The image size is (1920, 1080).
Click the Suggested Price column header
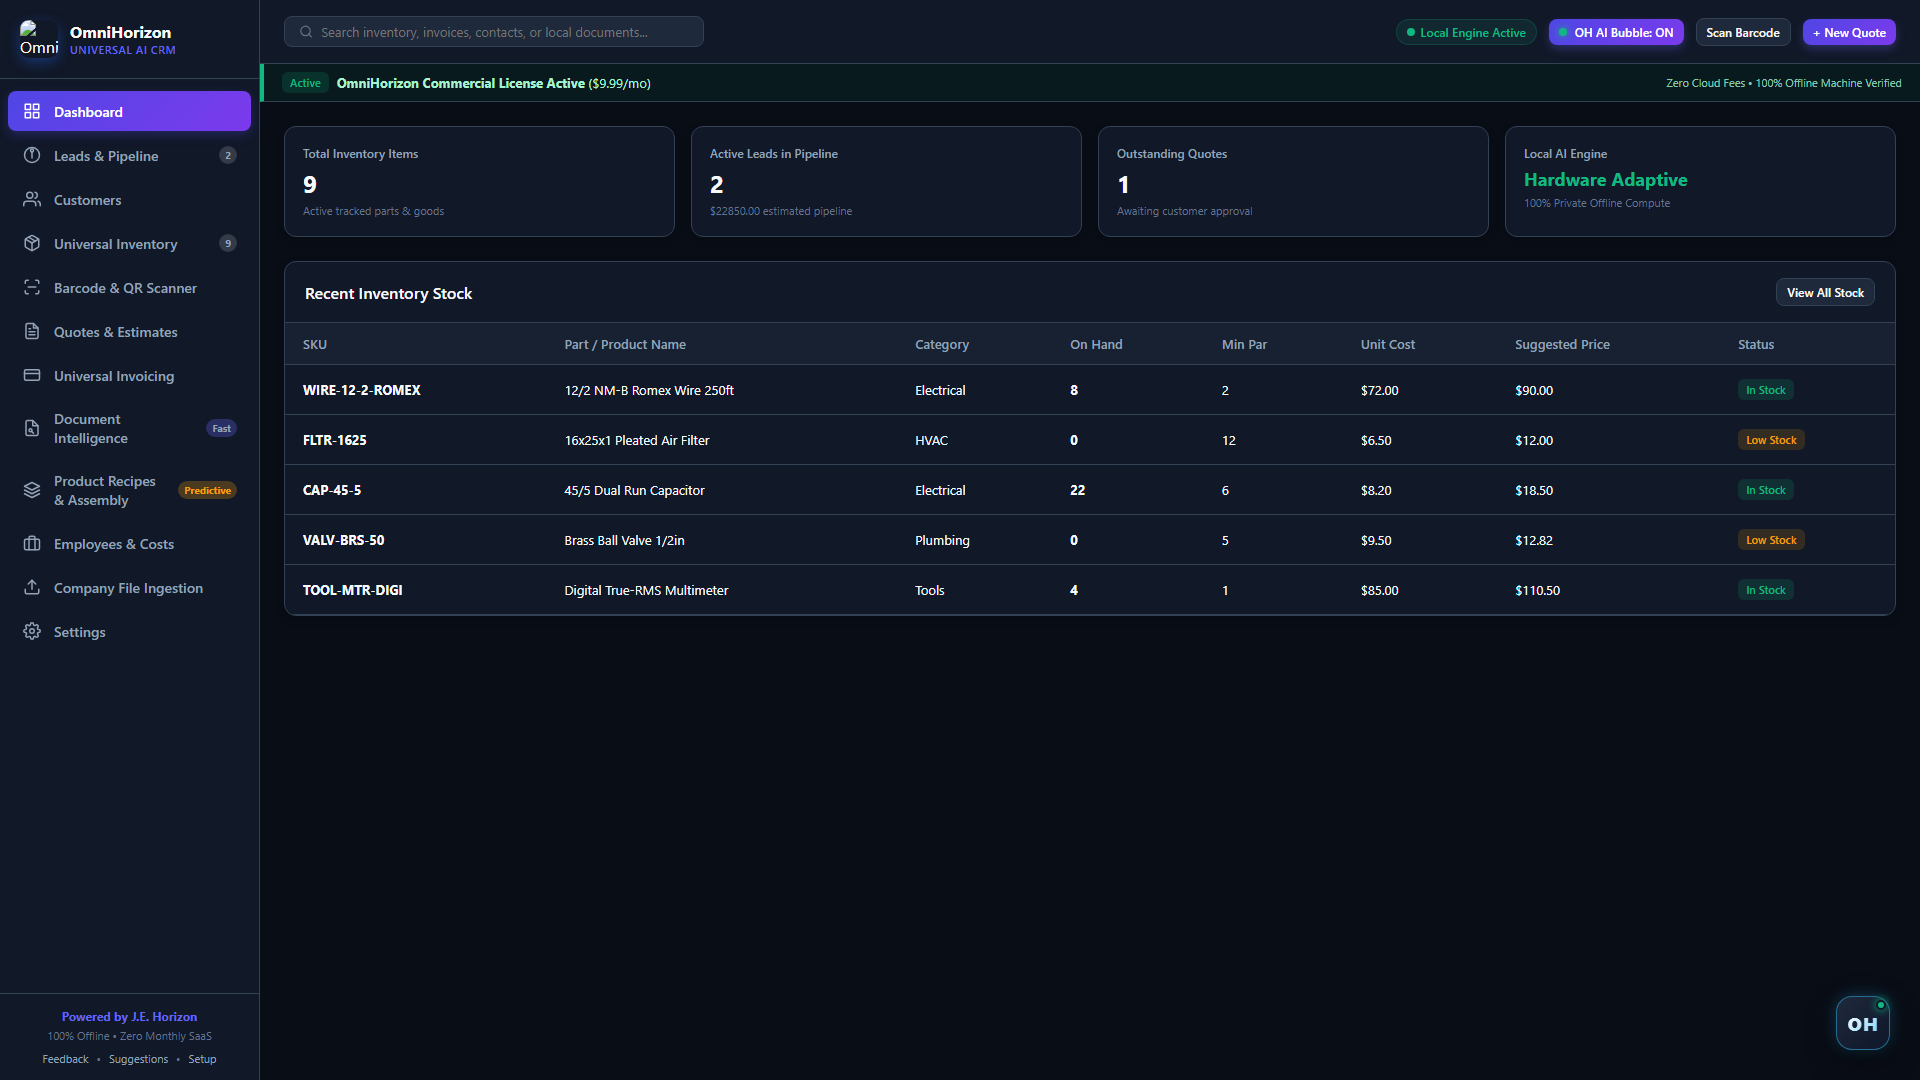click(x=1562, y=344)
